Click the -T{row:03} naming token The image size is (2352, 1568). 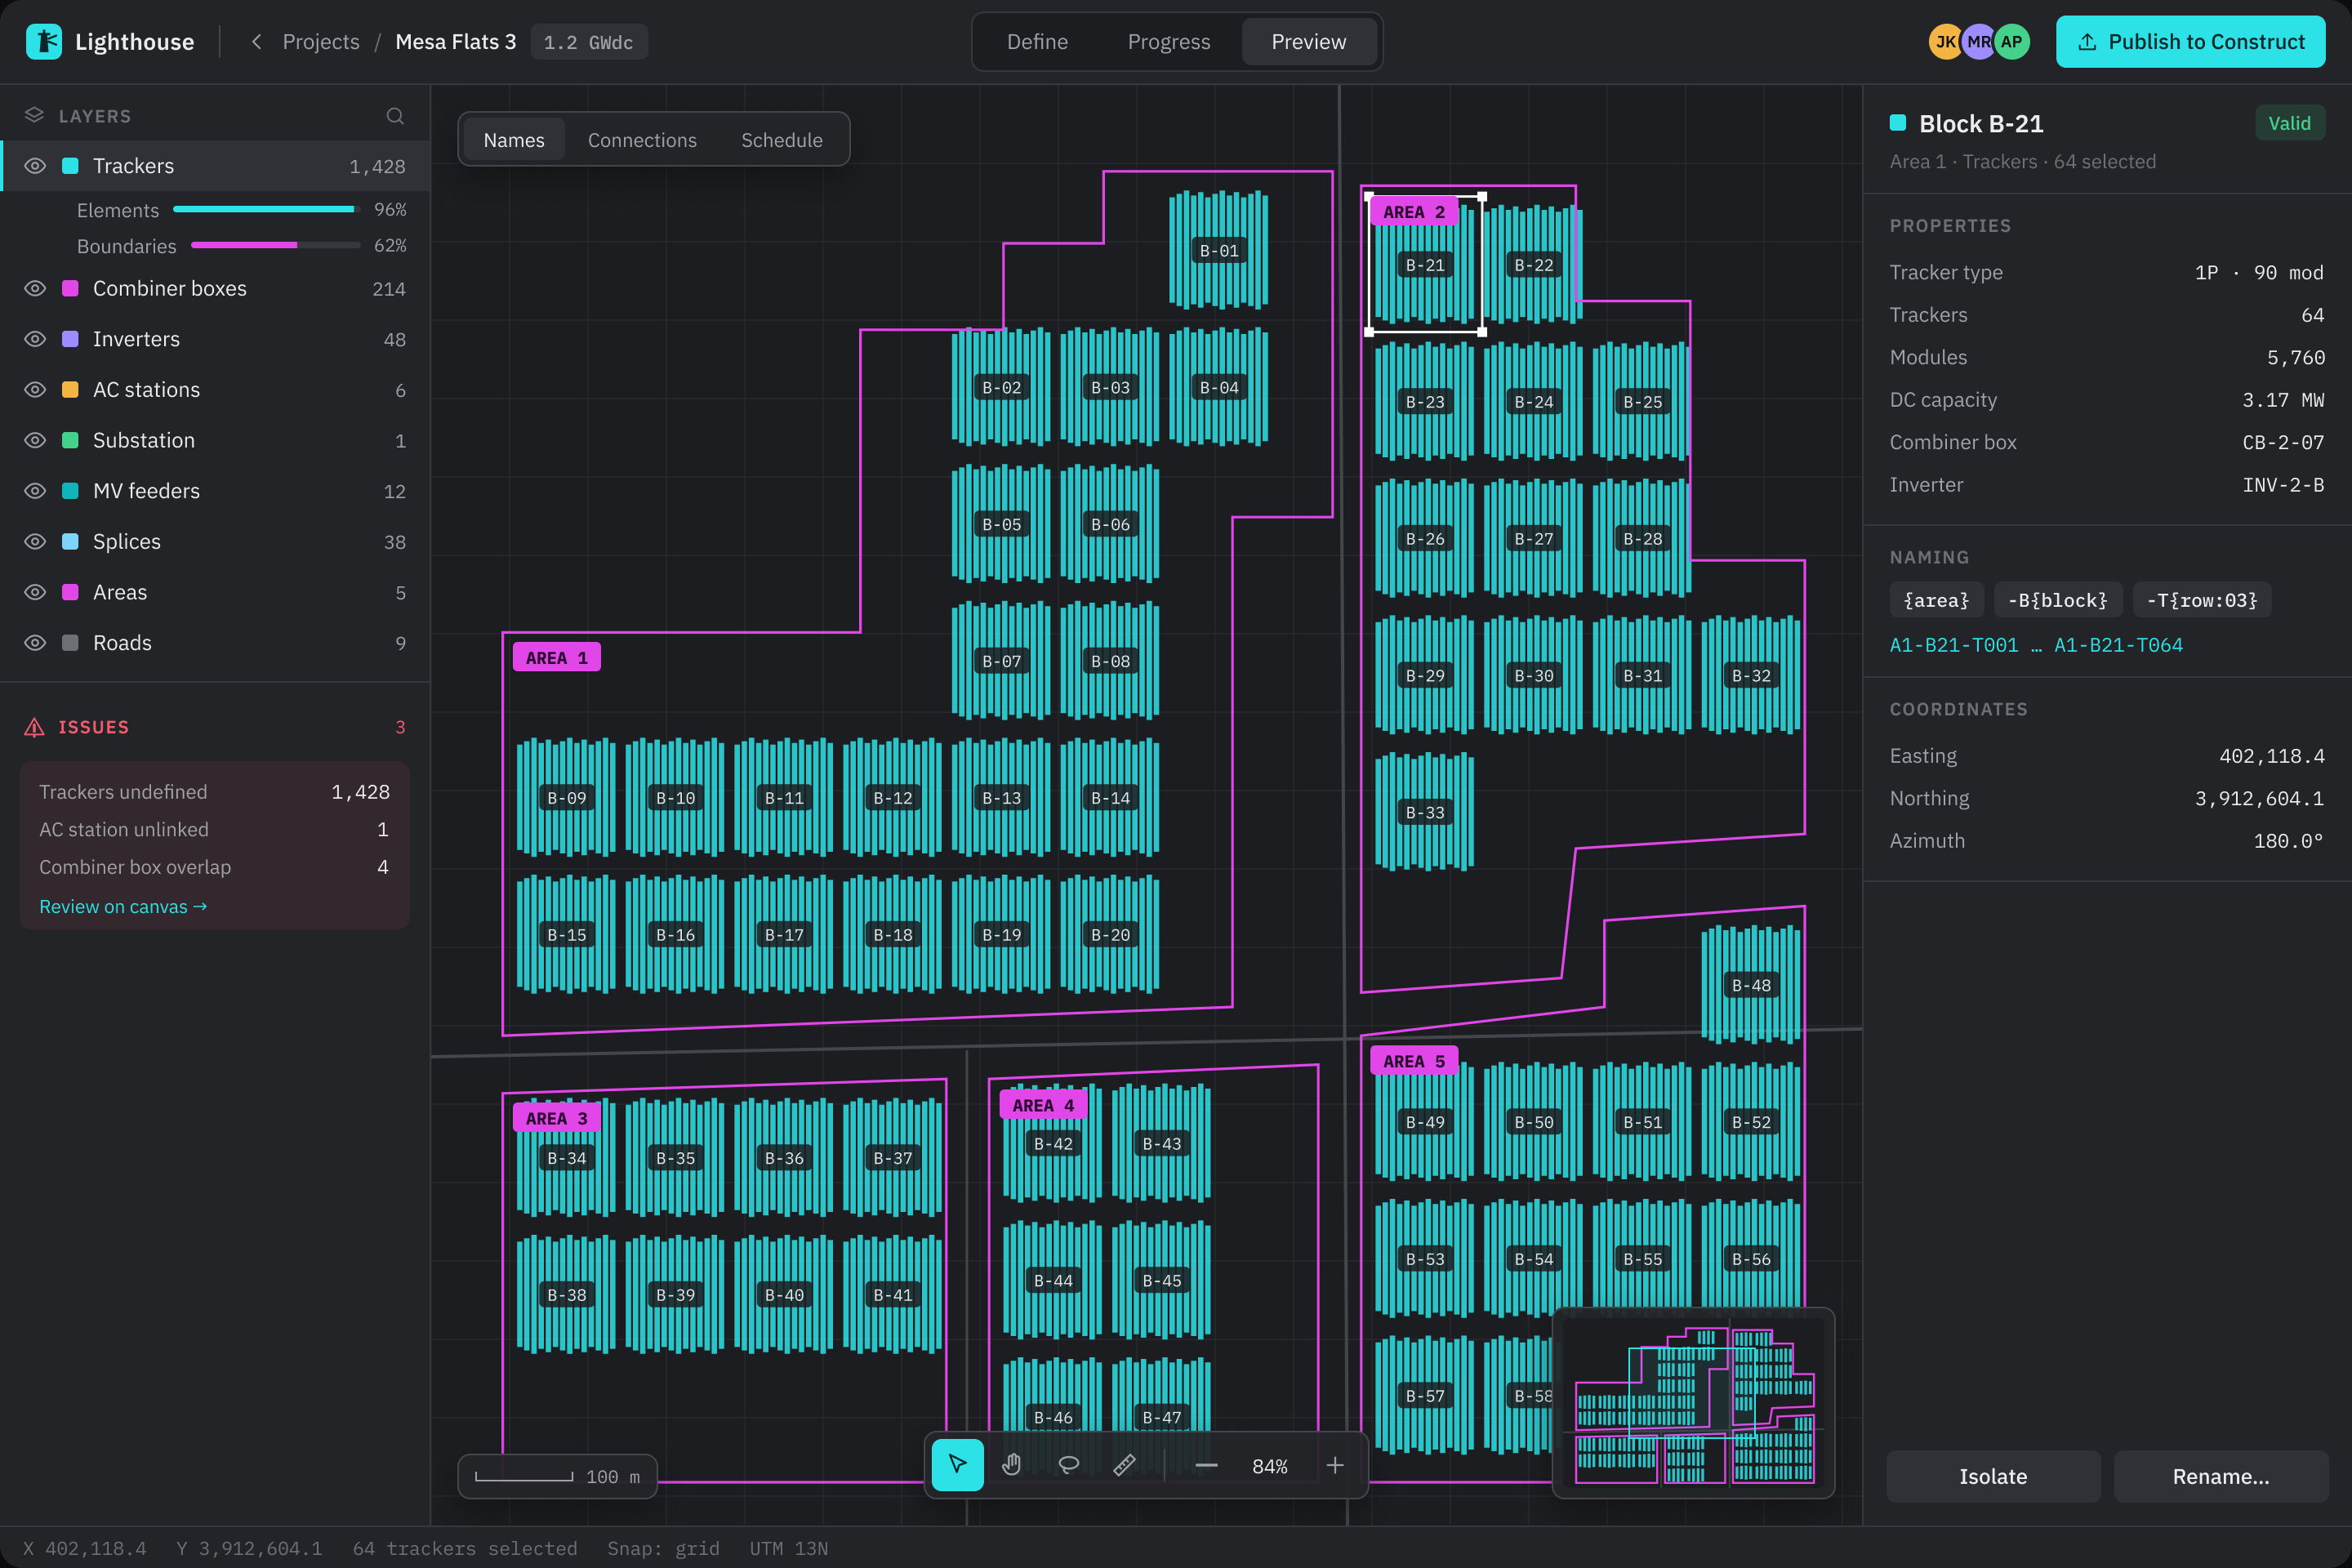coord(2201,600)
